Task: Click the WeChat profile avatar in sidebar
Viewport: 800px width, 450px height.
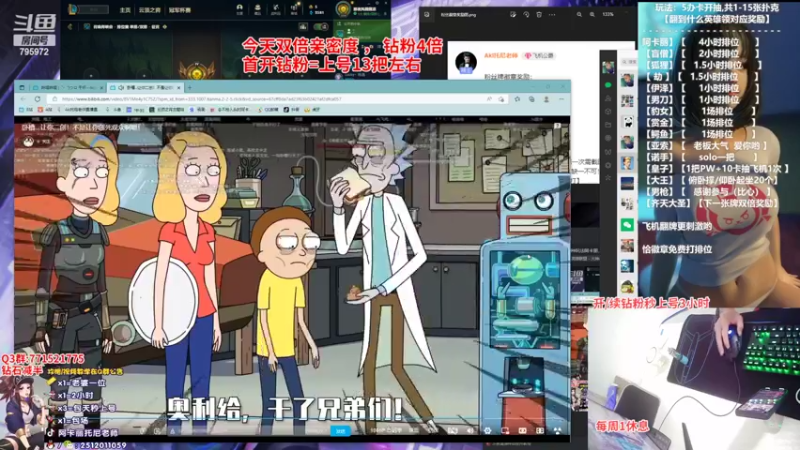Action: pos(608,67)
